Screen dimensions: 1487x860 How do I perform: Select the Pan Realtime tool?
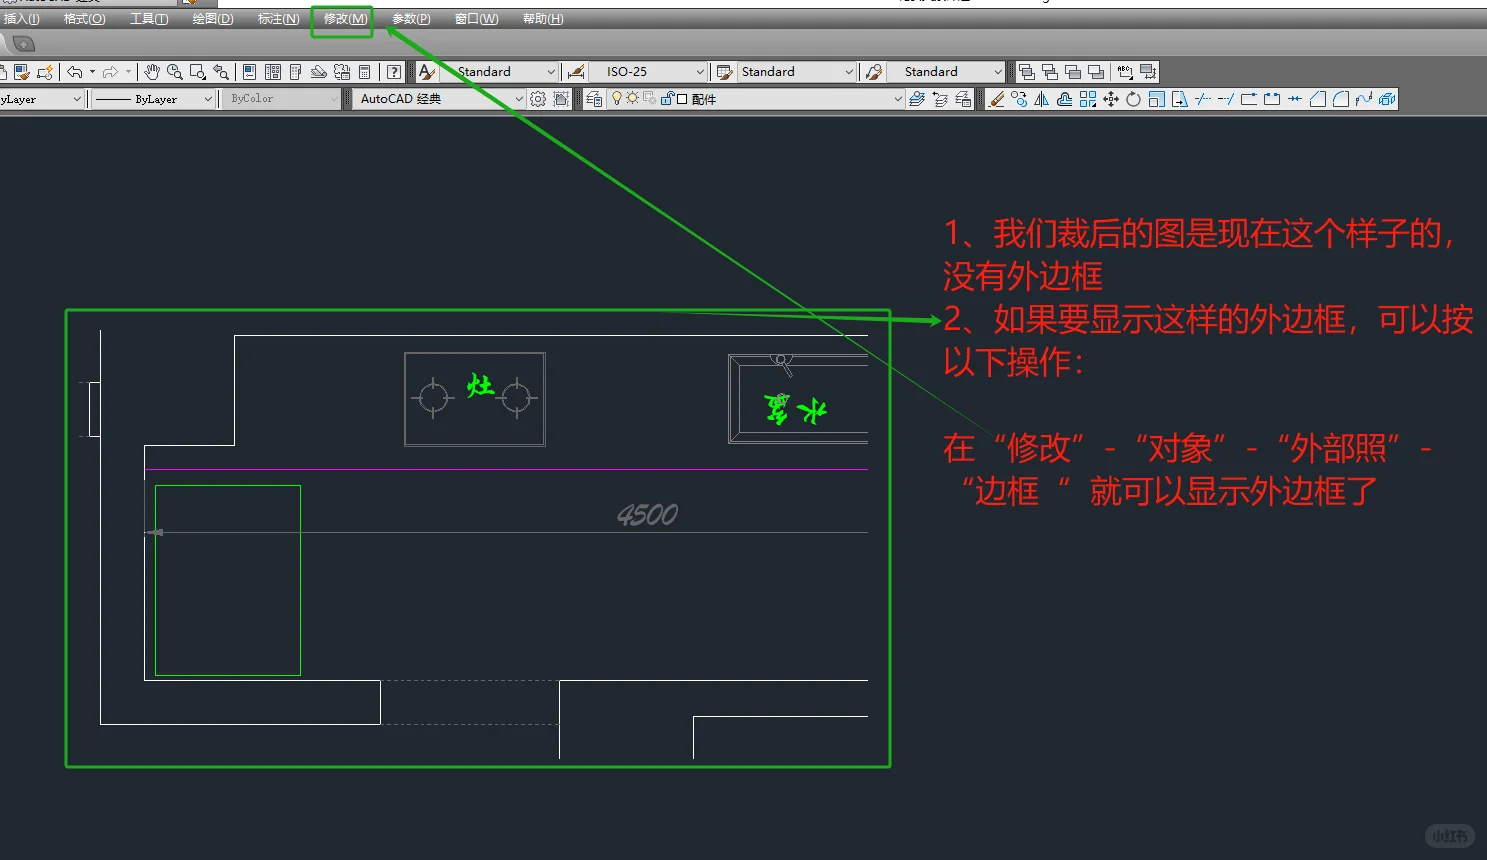click(x=151, y=72)
